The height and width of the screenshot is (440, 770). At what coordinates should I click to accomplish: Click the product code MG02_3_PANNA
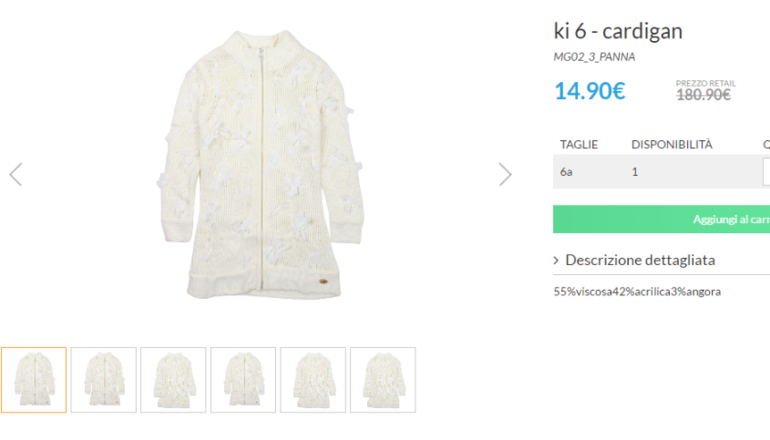[594, 57]
